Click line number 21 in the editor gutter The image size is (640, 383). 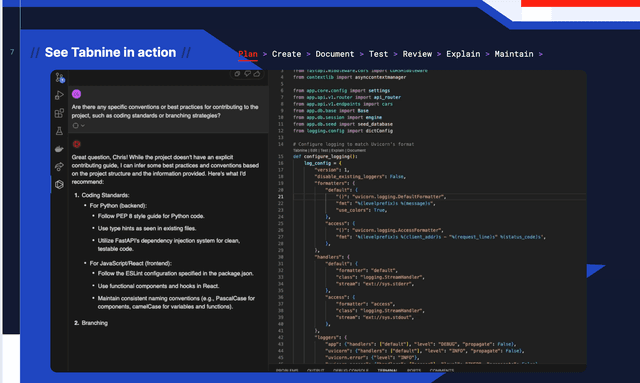tap(281, 197)
